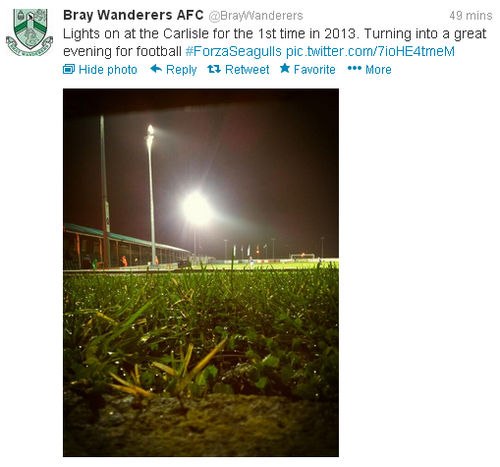Image resolution: width=500 pixels, height=467 pixels.
Task: Click the Hide photo icon
Action: 69,69
